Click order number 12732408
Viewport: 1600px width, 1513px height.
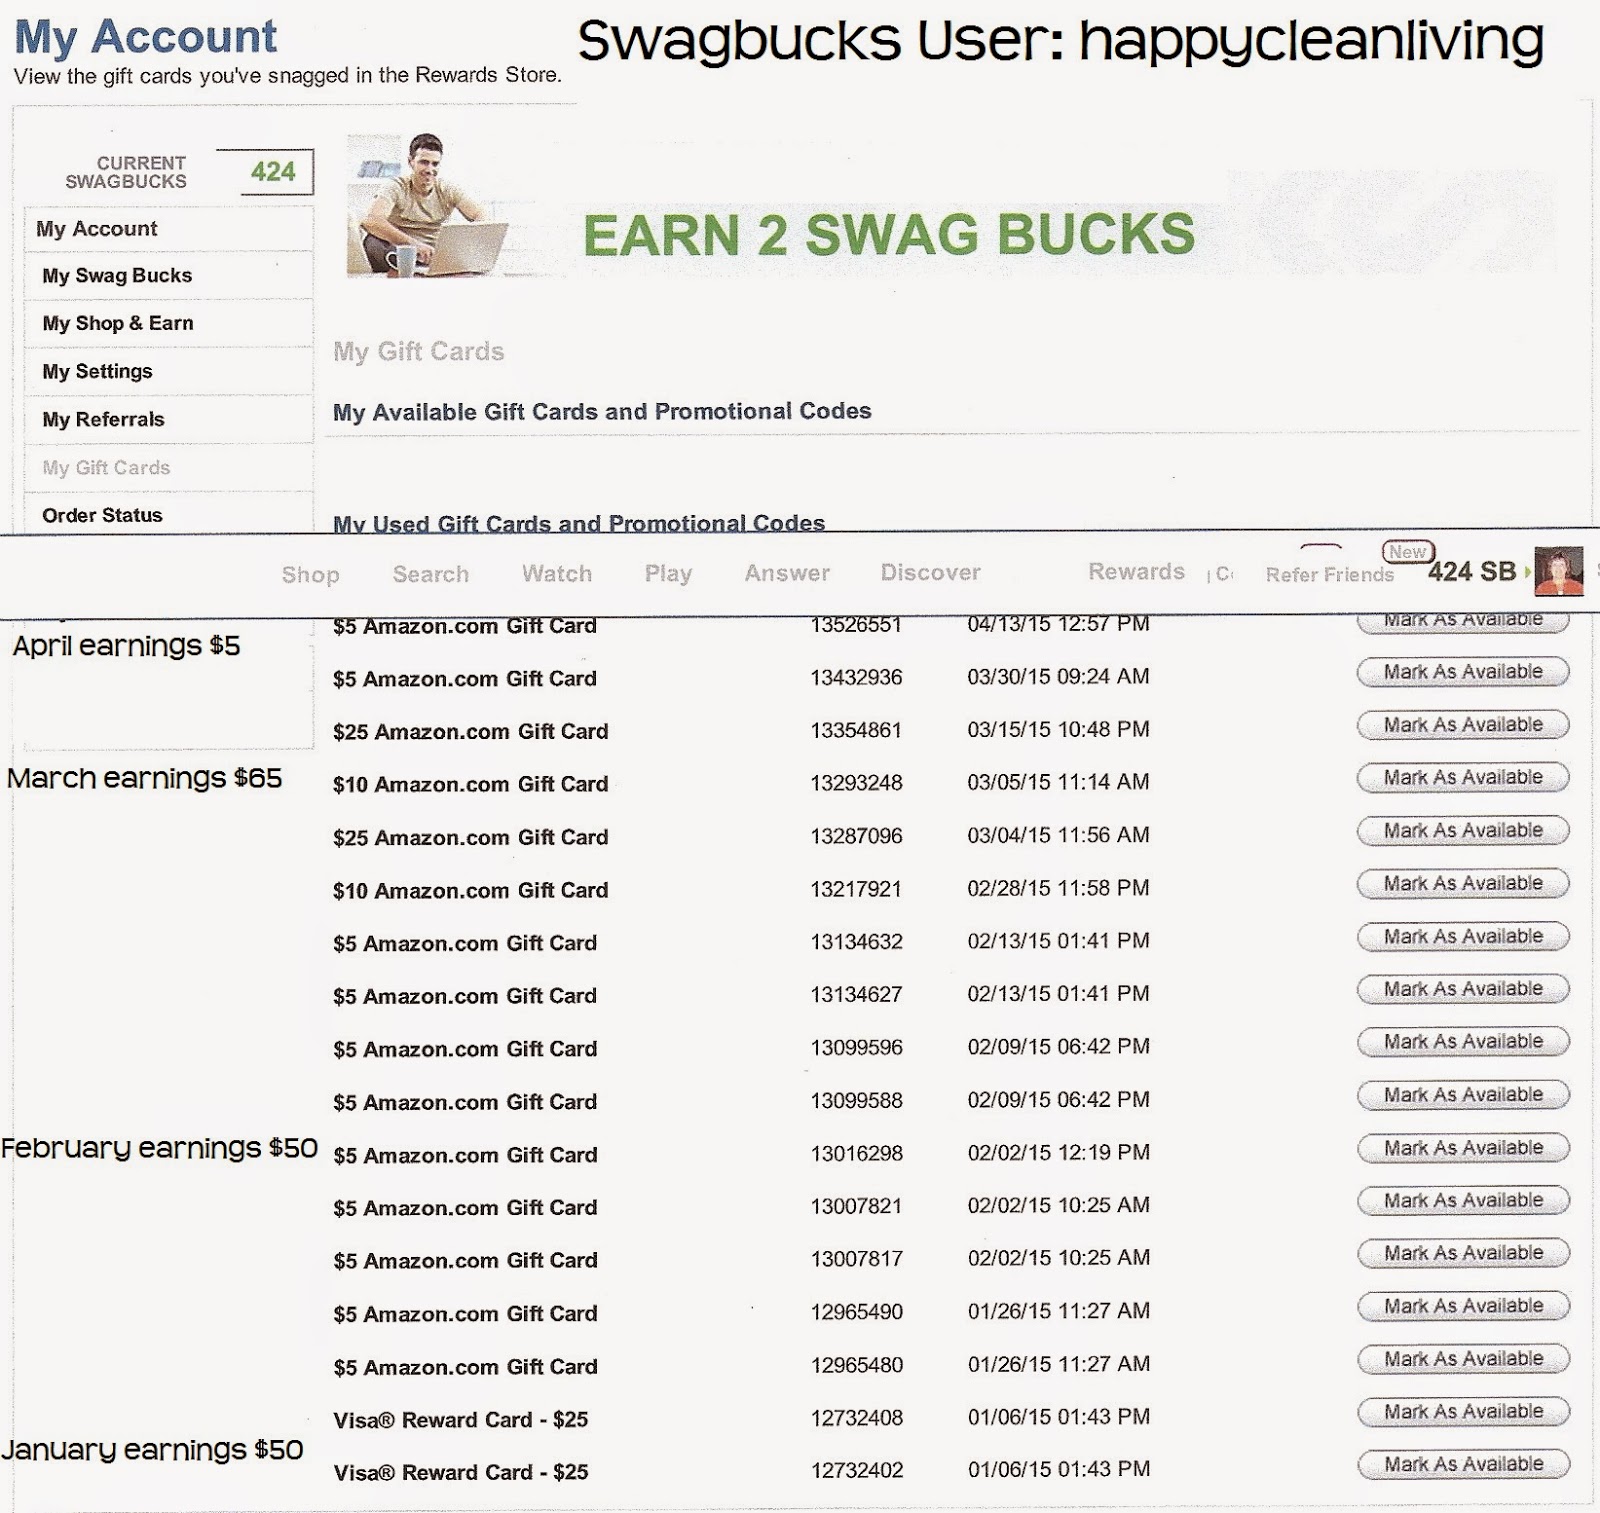tap(856, 1418)
